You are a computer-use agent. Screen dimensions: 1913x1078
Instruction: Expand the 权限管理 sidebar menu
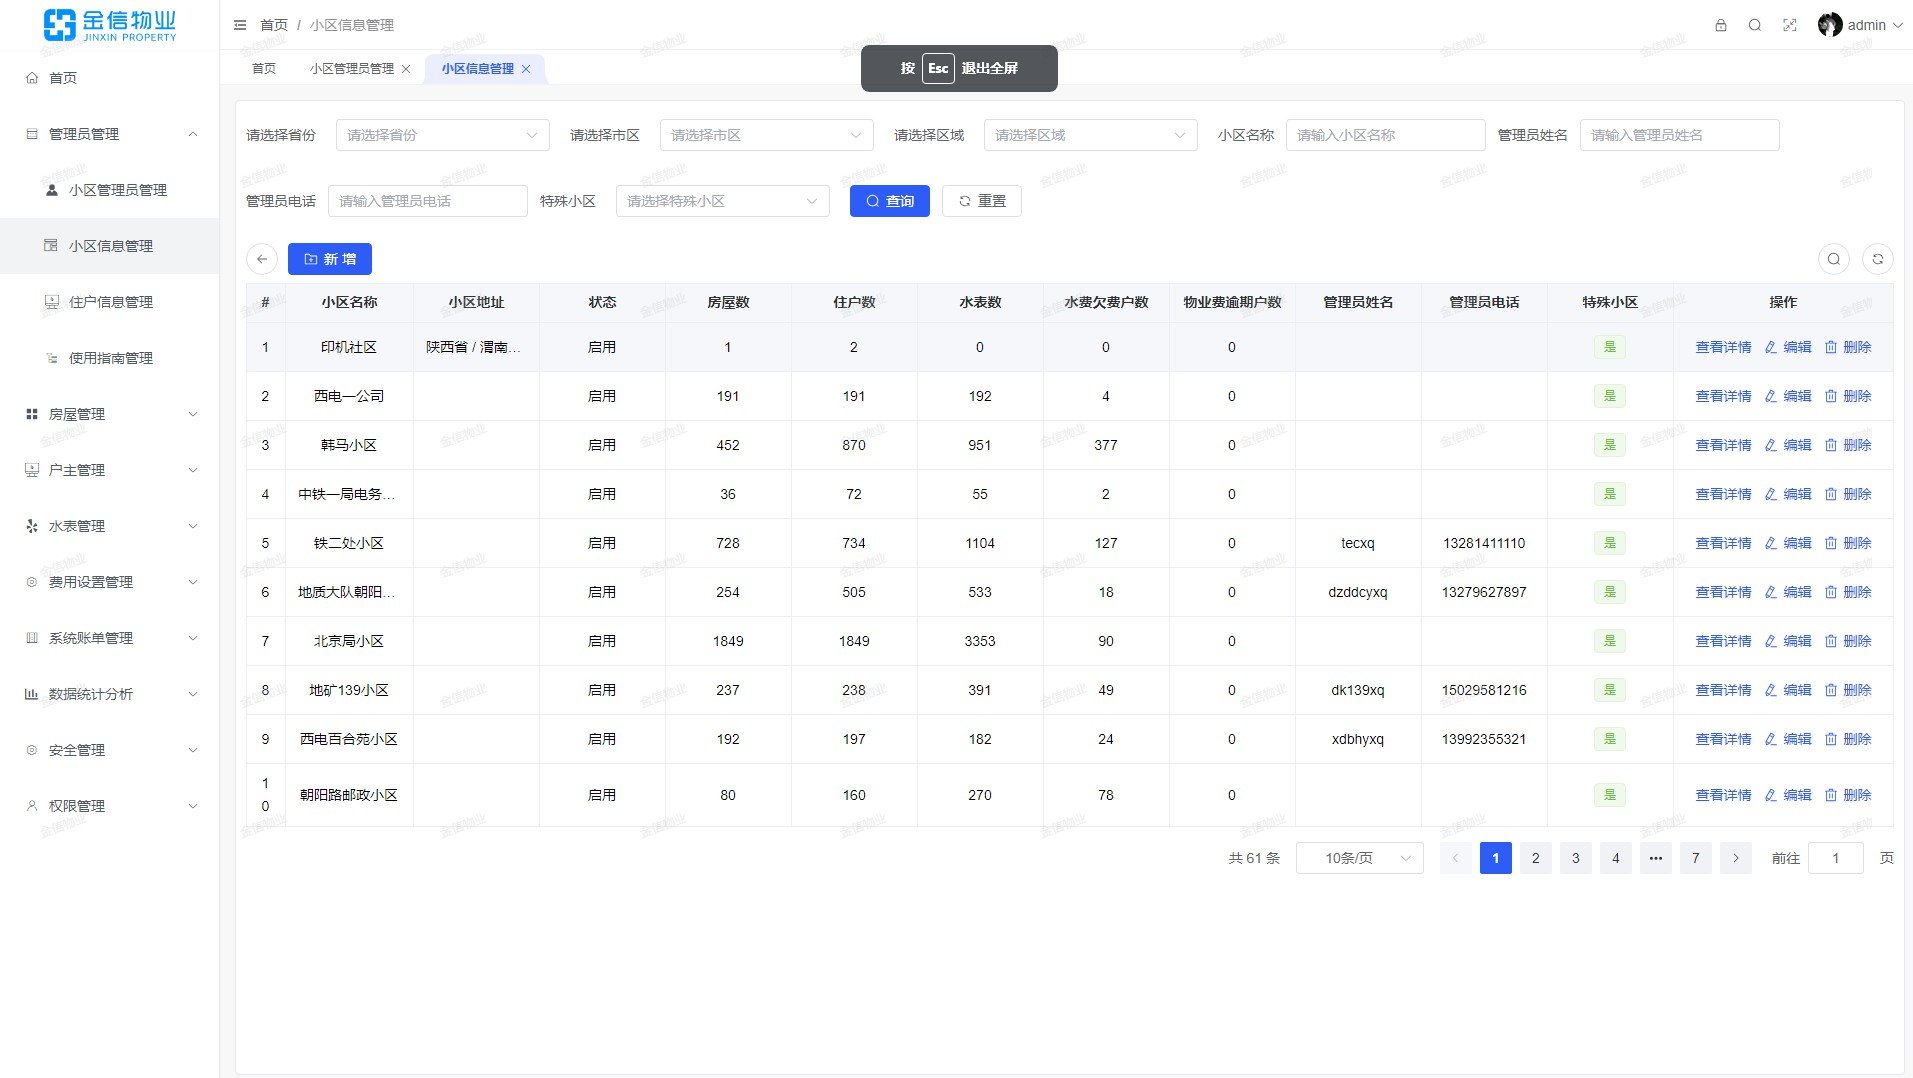110,806
